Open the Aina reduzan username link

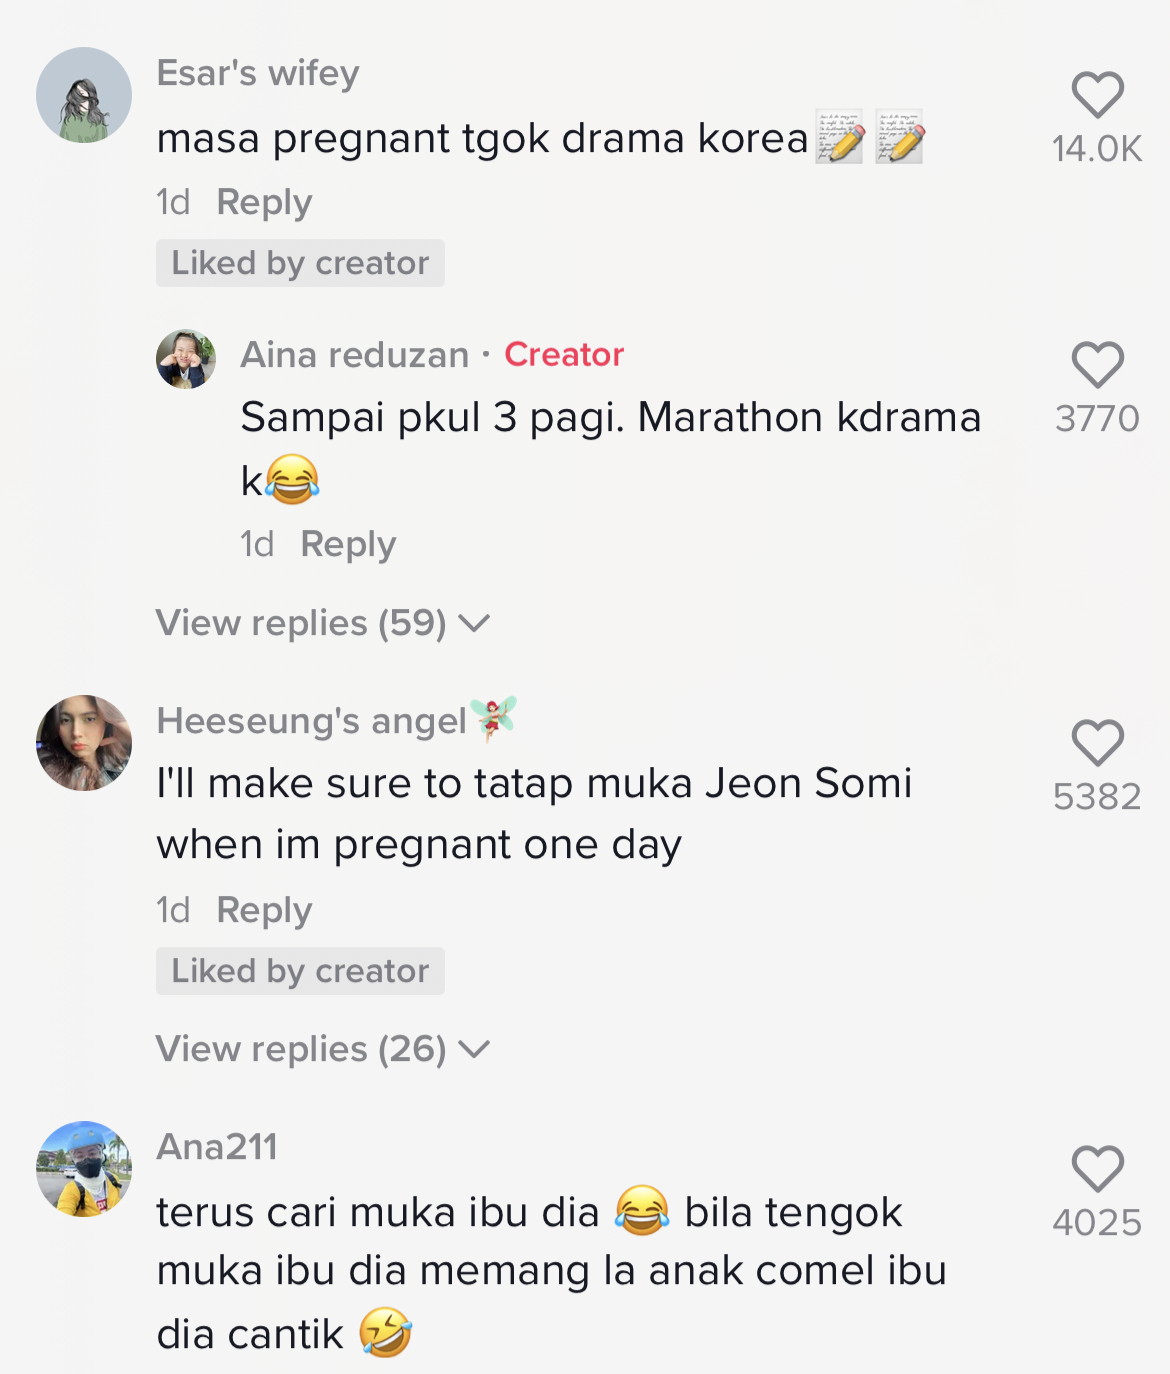[x=355, y=355]
